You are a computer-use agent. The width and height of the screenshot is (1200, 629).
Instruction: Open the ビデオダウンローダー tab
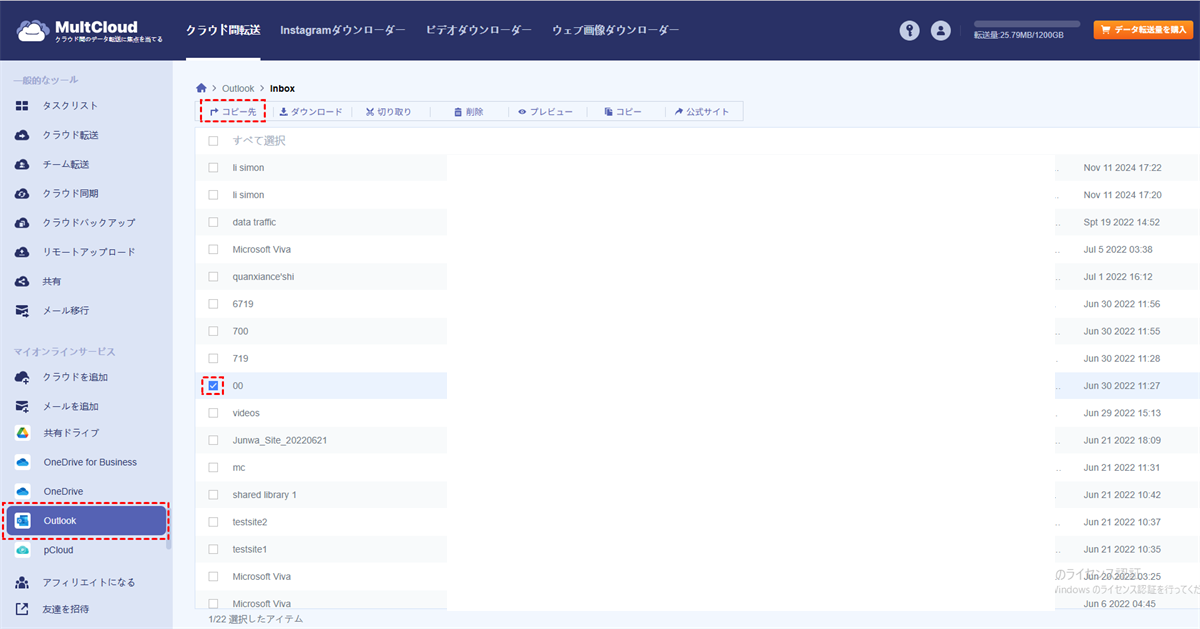point(479,30)
